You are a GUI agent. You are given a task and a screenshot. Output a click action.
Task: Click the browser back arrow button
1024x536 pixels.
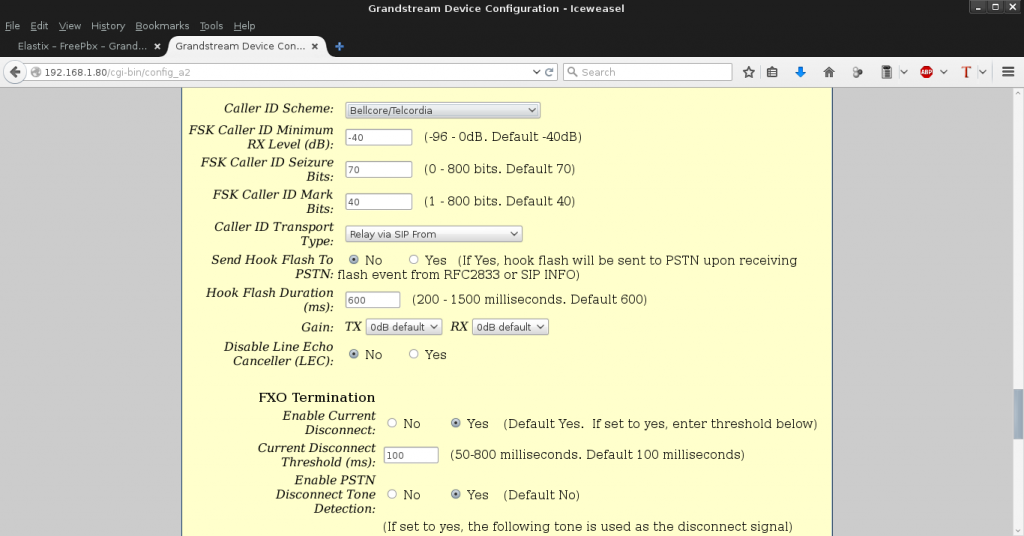15,72
